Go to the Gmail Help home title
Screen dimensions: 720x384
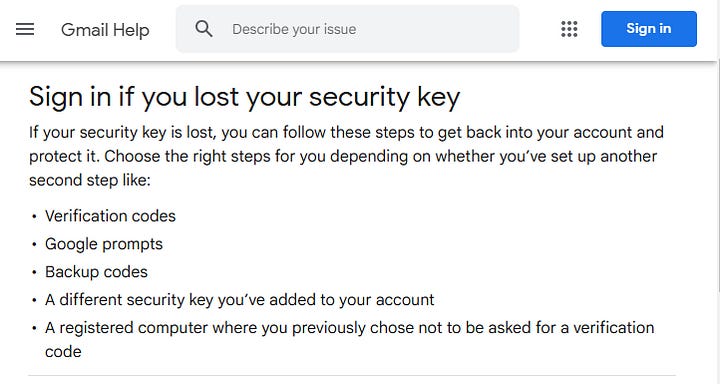pos(105,30)
